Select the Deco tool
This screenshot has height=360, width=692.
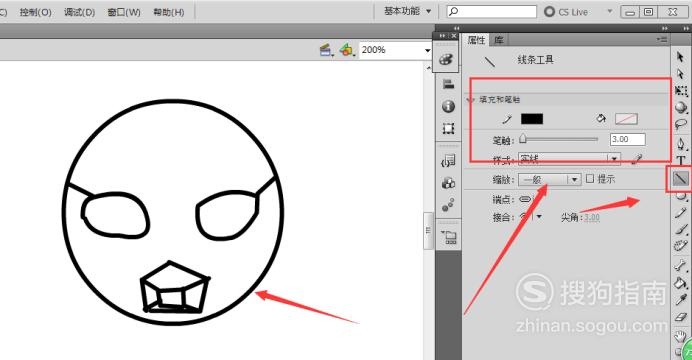click(x=681, y=246)
